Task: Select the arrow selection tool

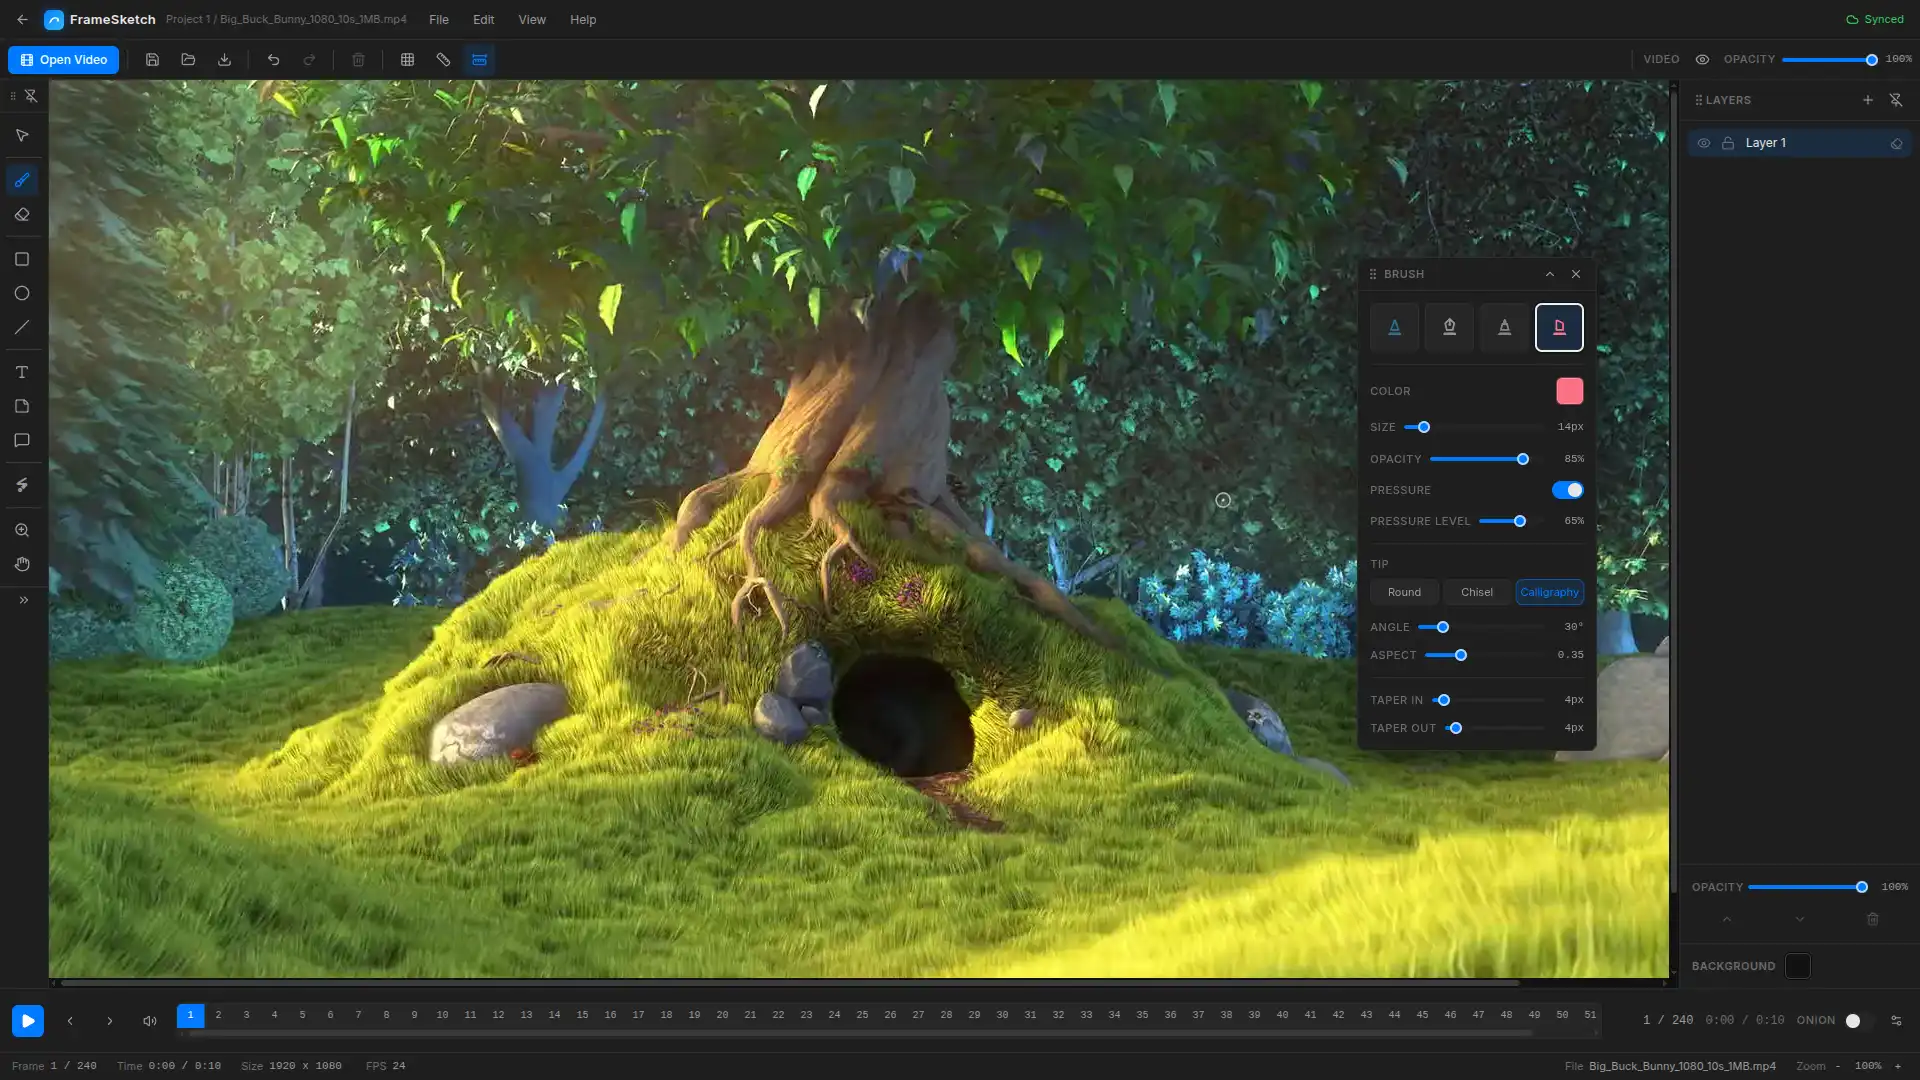Action: 22,136
